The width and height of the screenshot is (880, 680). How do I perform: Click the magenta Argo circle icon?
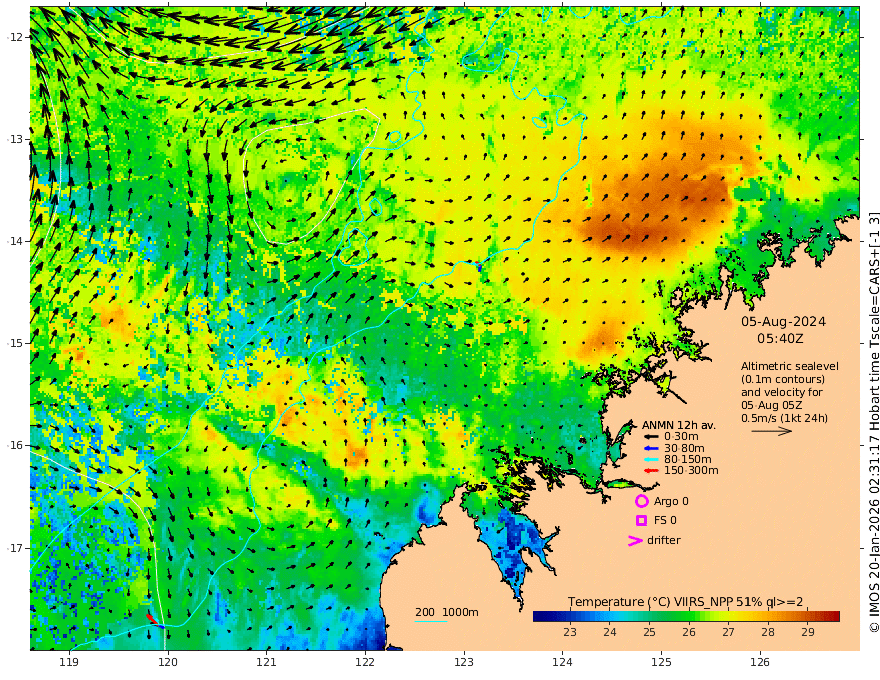tap(641, 501)
